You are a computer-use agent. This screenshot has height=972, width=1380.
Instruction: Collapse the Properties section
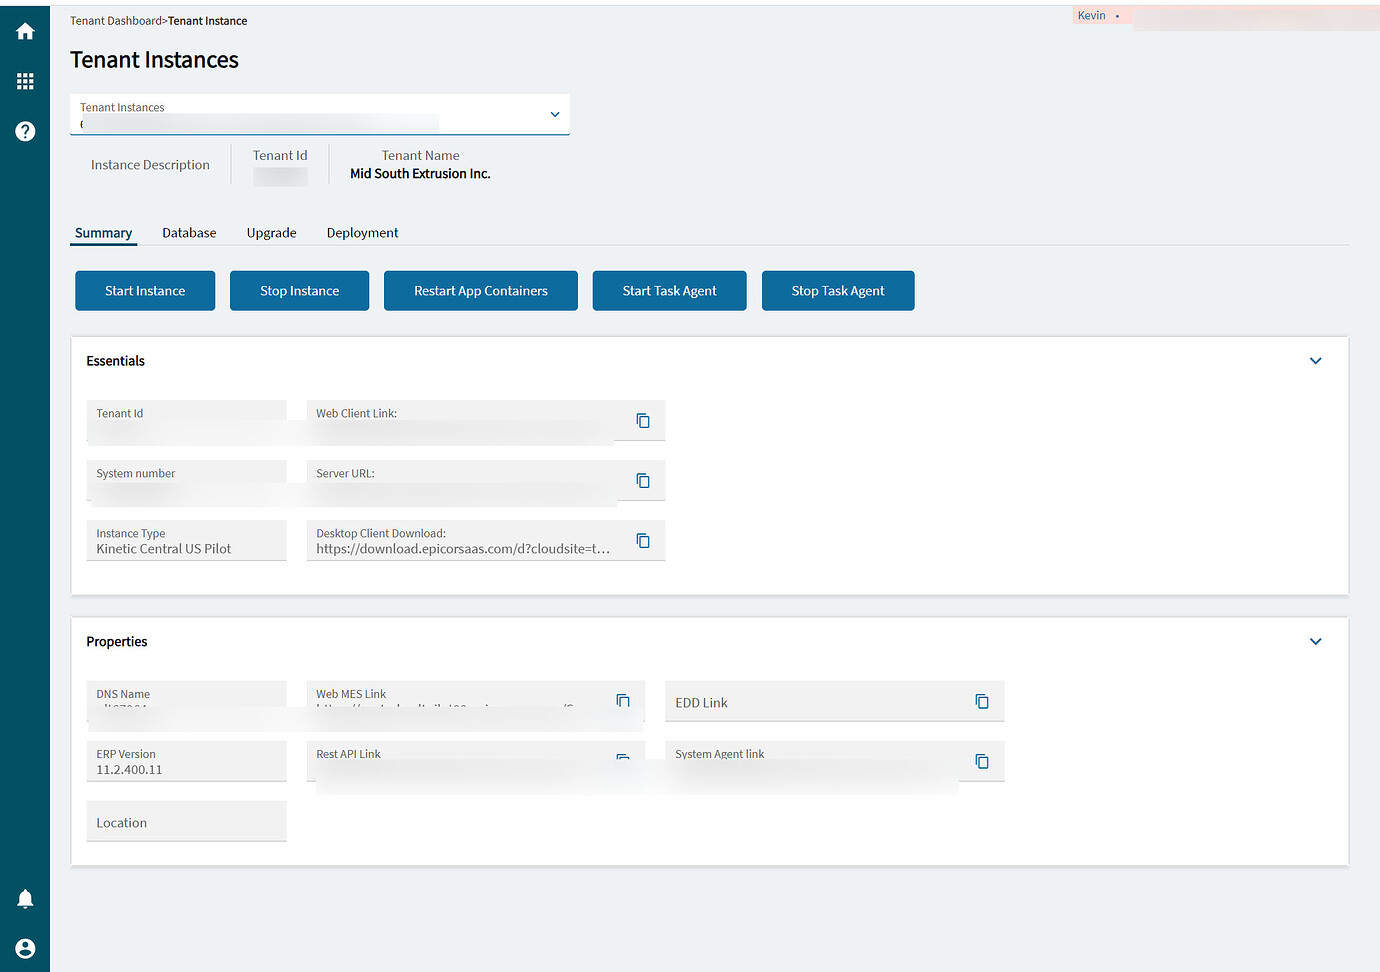pyautogui.click(x=1315, y=641)
